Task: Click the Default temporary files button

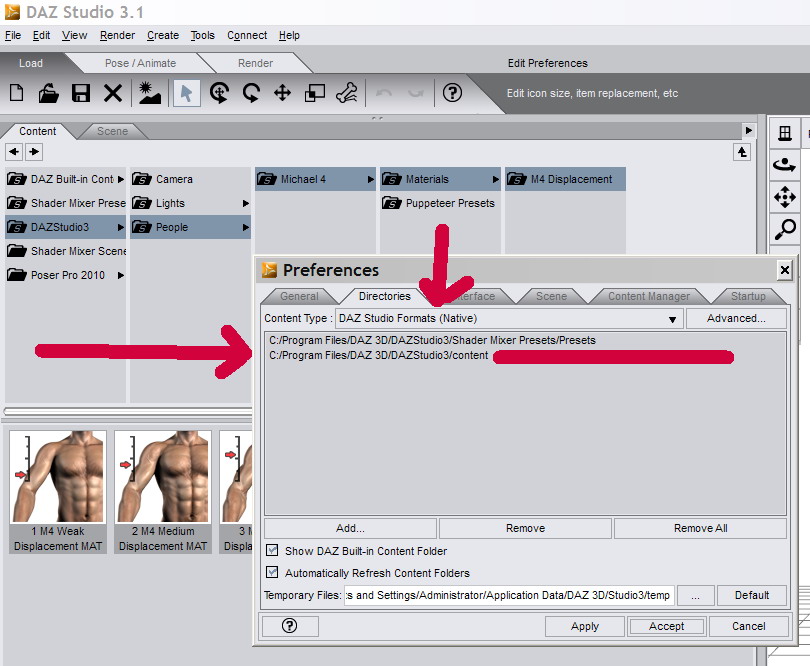Action: pos(752,595)
